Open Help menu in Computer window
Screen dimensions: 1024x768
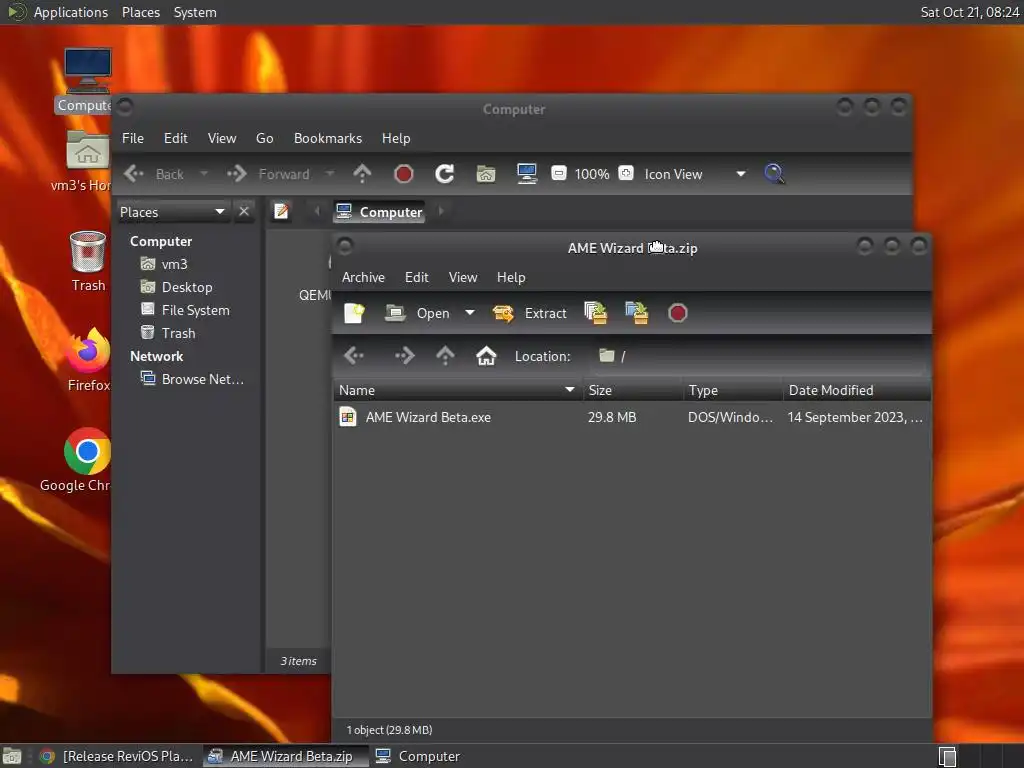click(396, 138)
